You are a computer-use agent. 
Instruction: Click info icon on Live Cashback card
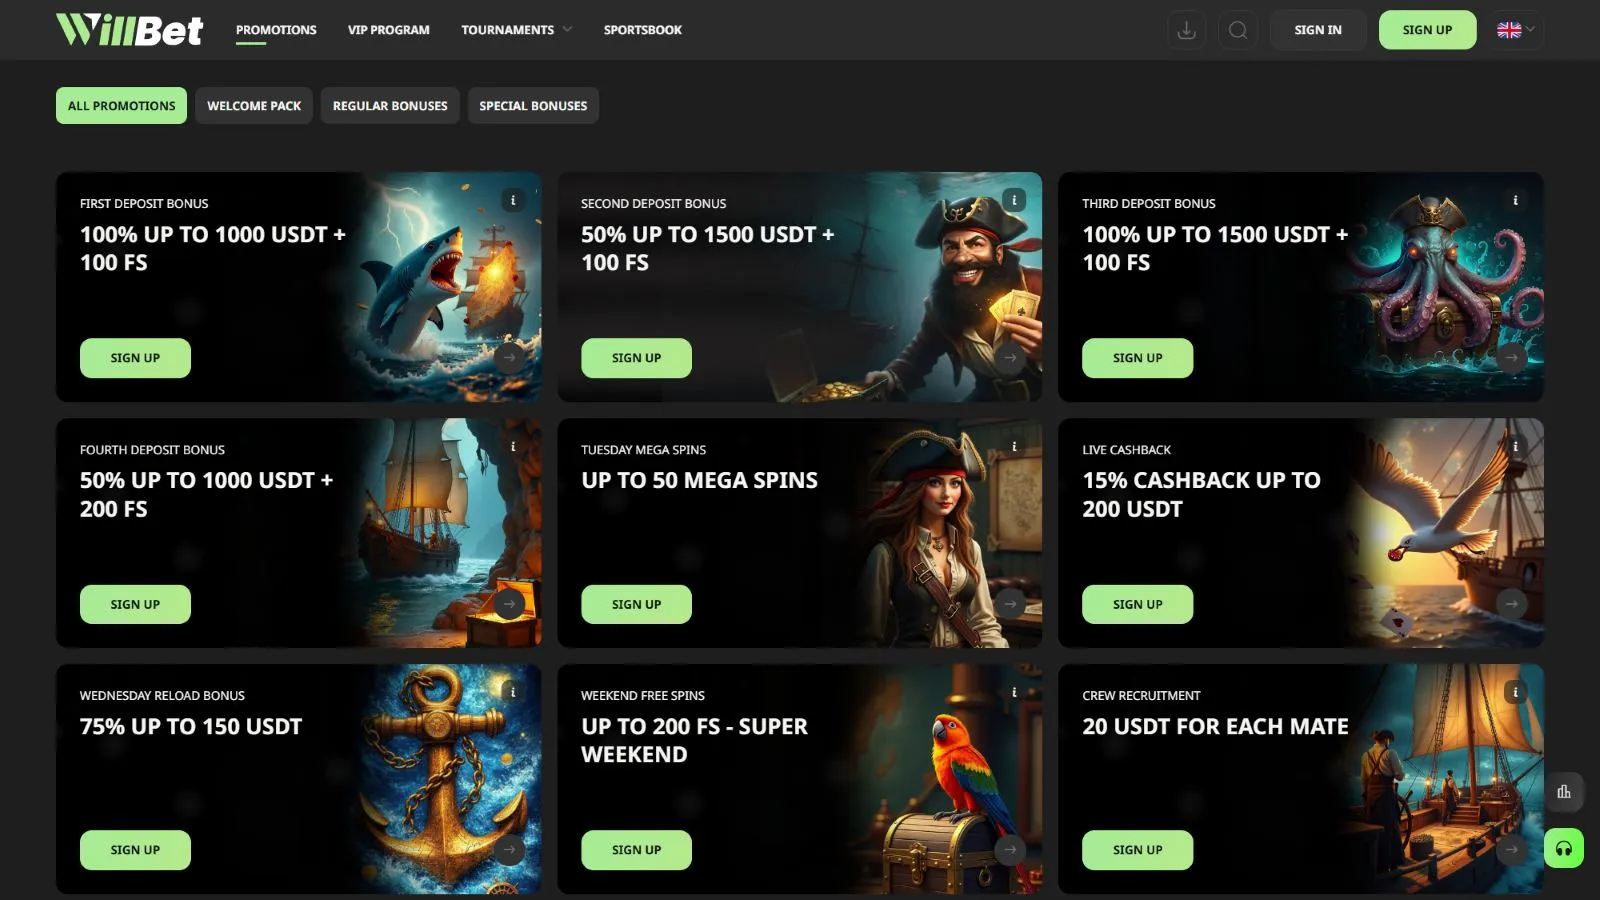pos(1515,447)
